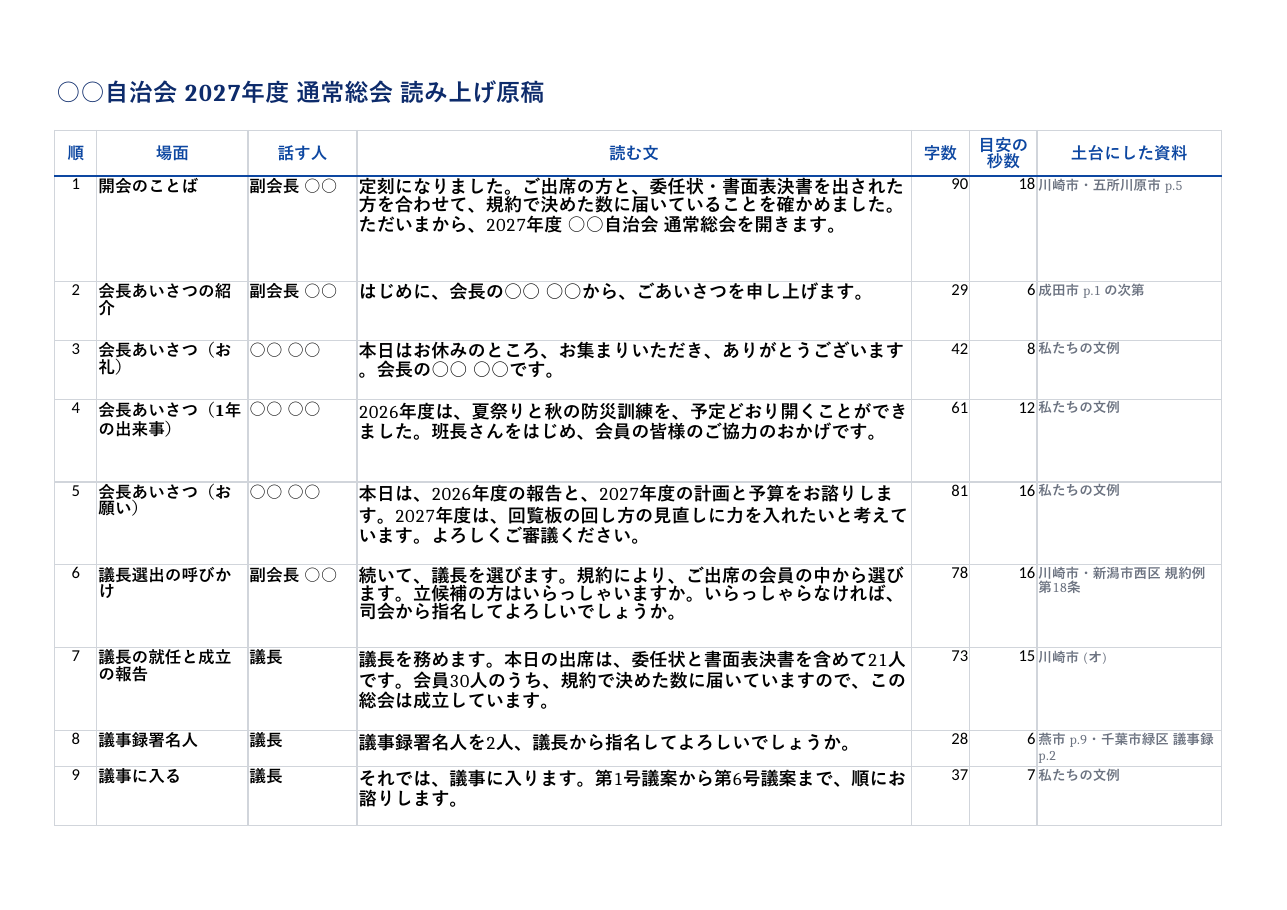Select the "土台にした資料" column header
1287x910 pixels.
pyautogui.click(x=1129, y=153)
